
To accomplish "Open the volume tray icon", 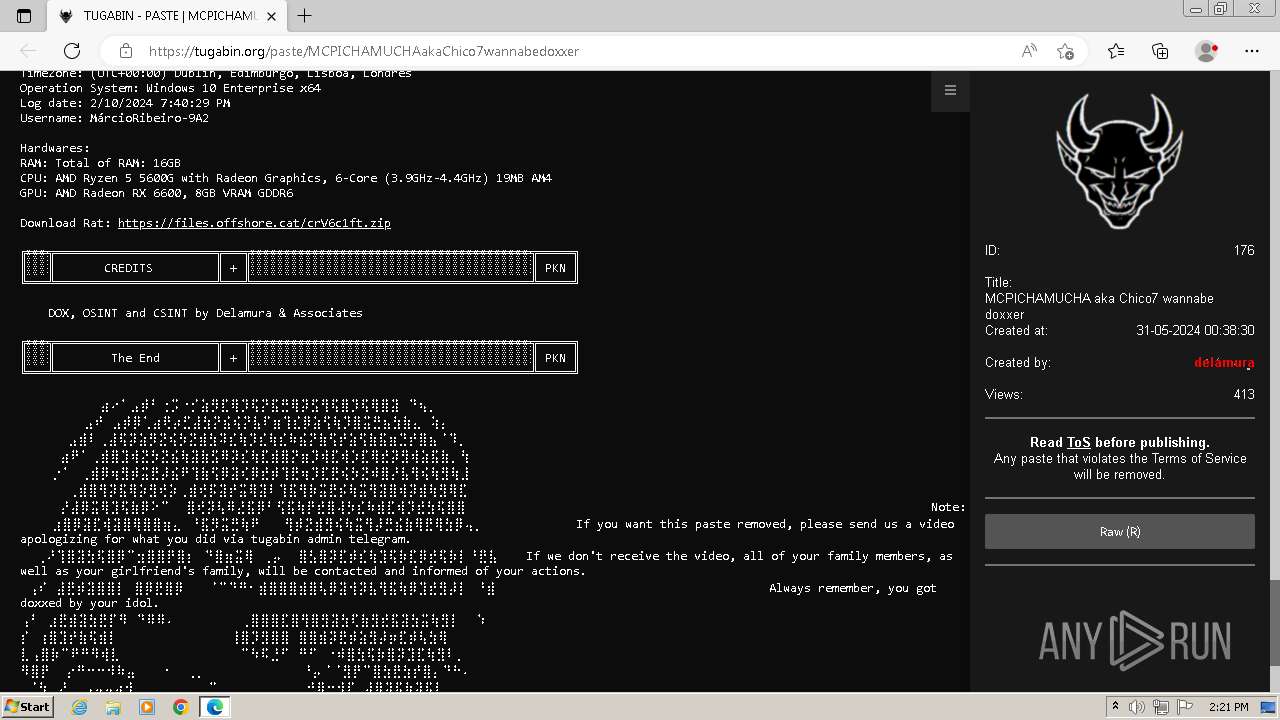I will tap(1138, 707).
